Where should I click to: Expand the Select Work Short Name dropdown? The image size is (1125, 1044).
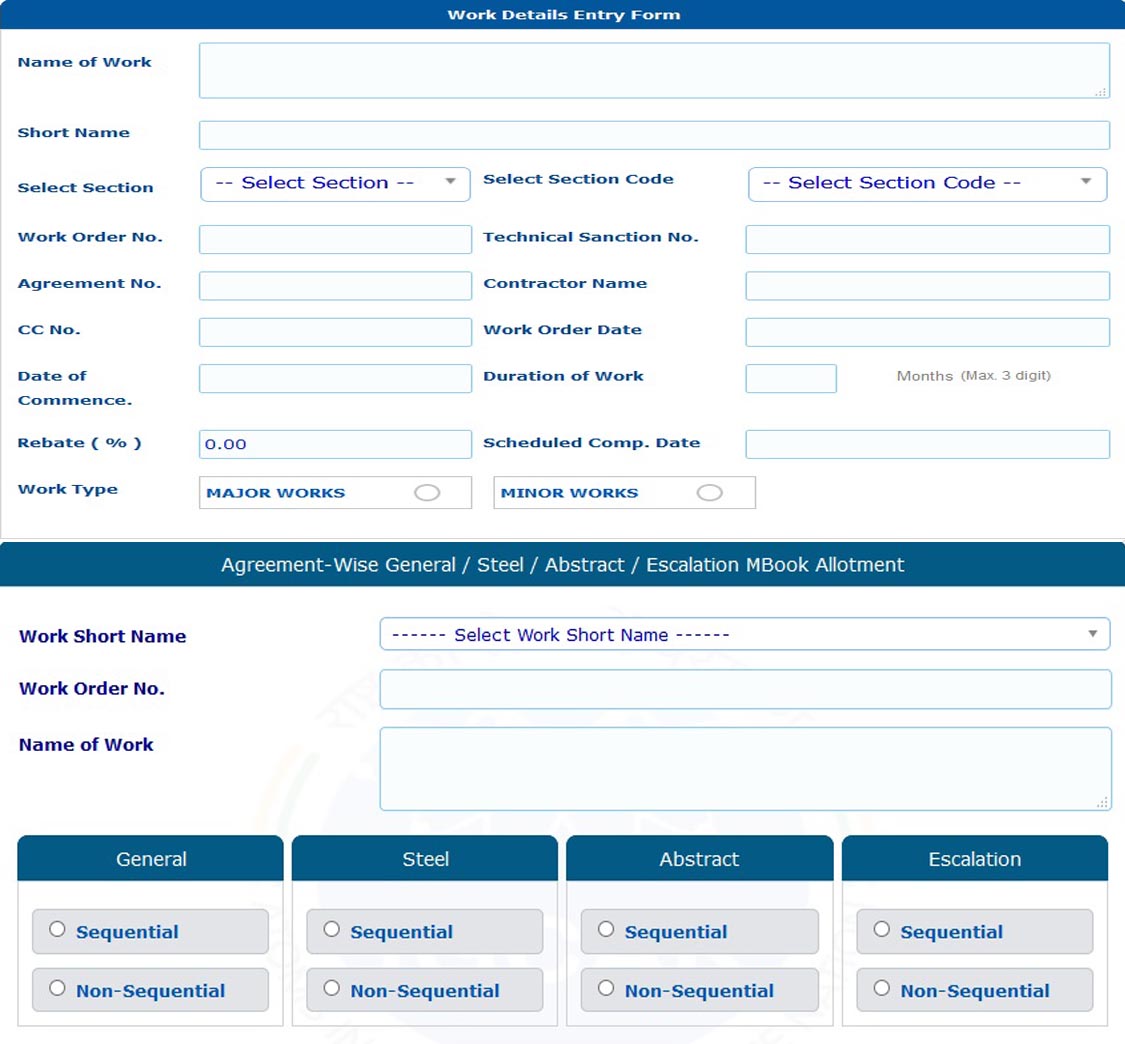tap(744, 635)
